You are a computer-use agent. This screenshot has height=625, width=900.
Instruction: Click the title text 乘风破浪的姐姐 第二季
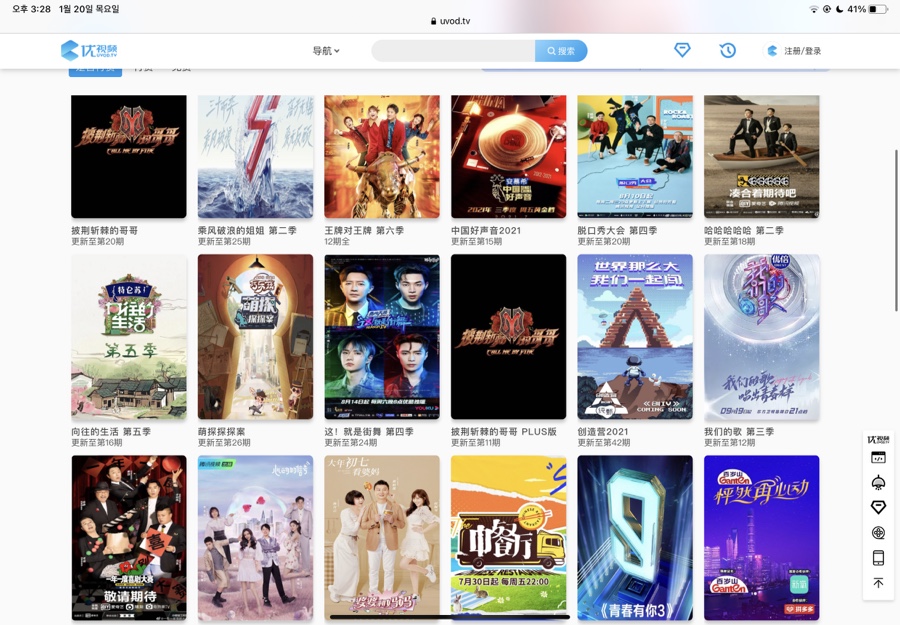247,230
